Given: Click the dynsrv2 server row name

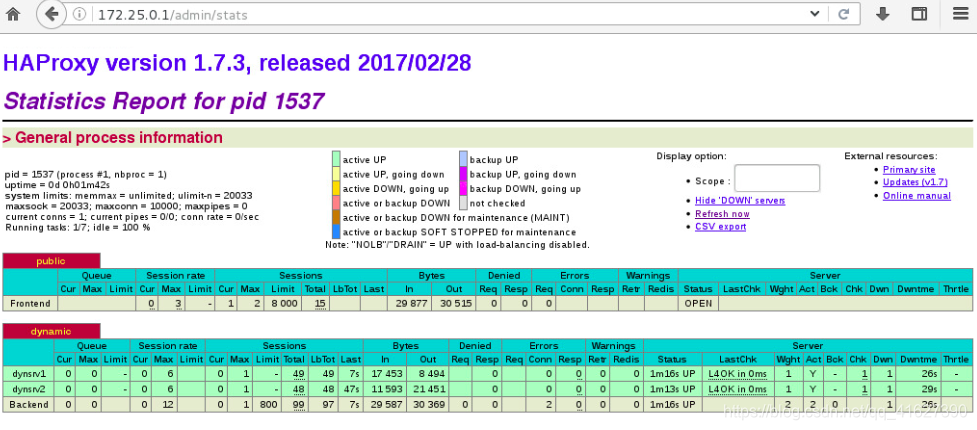Looking at the screenshot, I should click(x=29, y=388).
